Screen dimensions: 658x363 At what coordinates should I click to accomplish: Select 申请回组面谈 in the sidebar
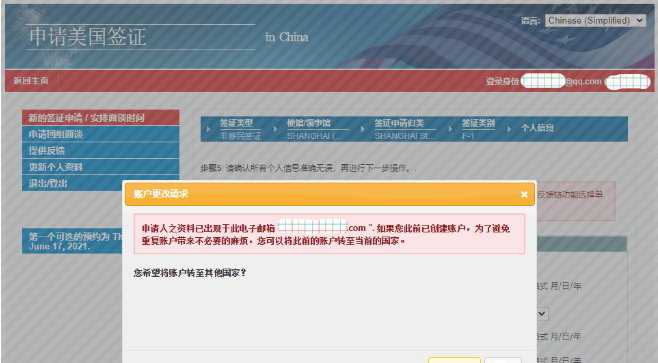101,134
